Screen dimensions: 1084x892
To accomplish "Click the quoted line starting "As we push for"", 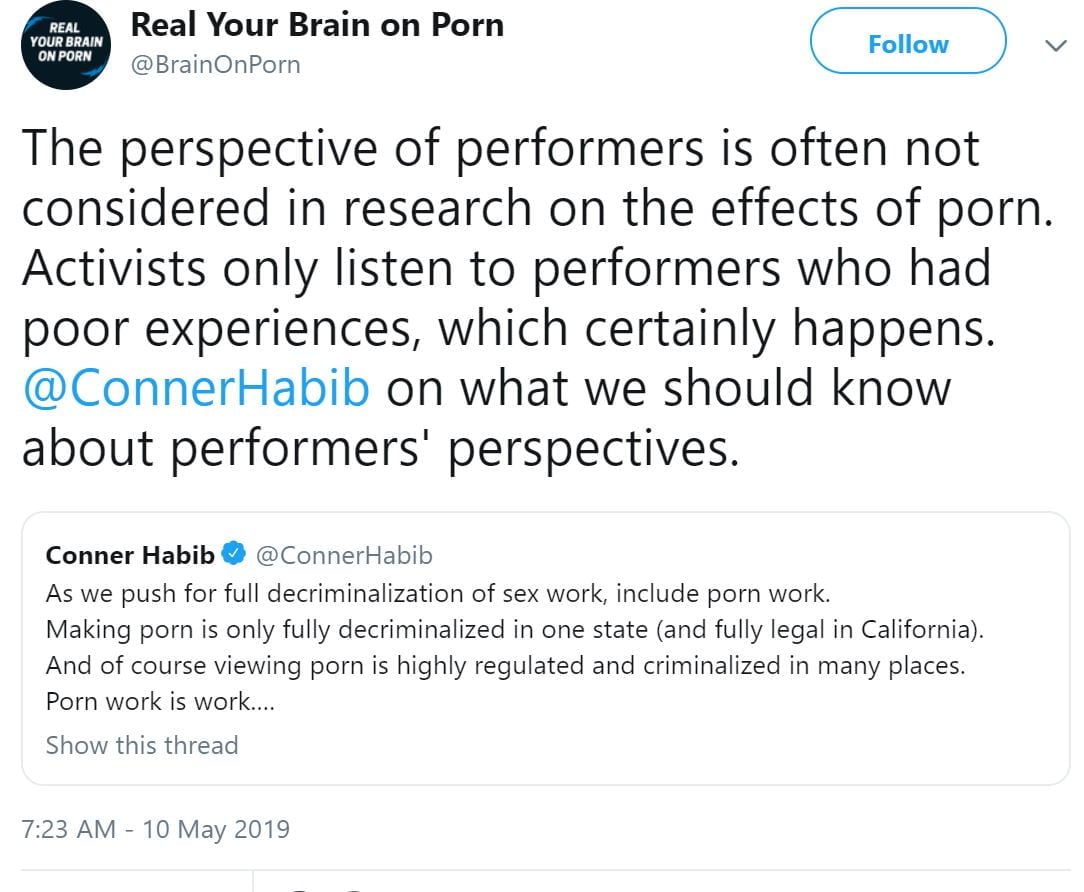I will (x=437, y=593).
